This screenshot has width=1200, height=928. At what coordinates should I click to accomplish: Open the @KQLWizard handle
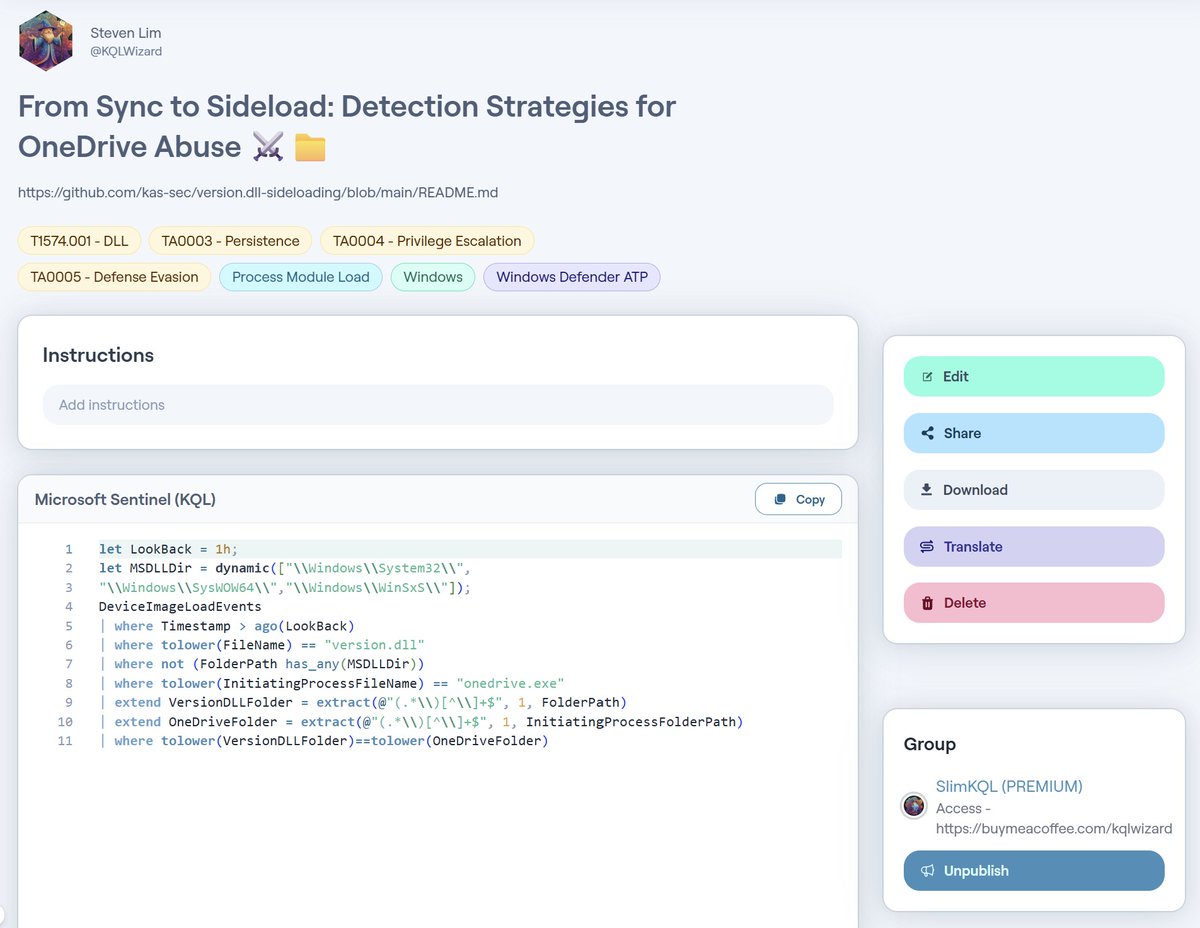click(126, 51)
